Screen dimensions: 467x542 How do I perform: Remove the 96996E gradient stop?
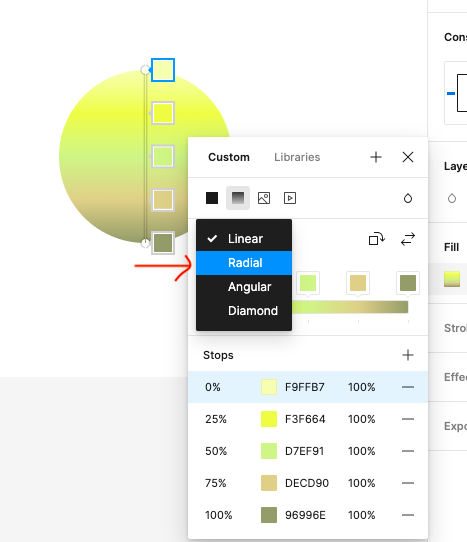pos(408,515)
